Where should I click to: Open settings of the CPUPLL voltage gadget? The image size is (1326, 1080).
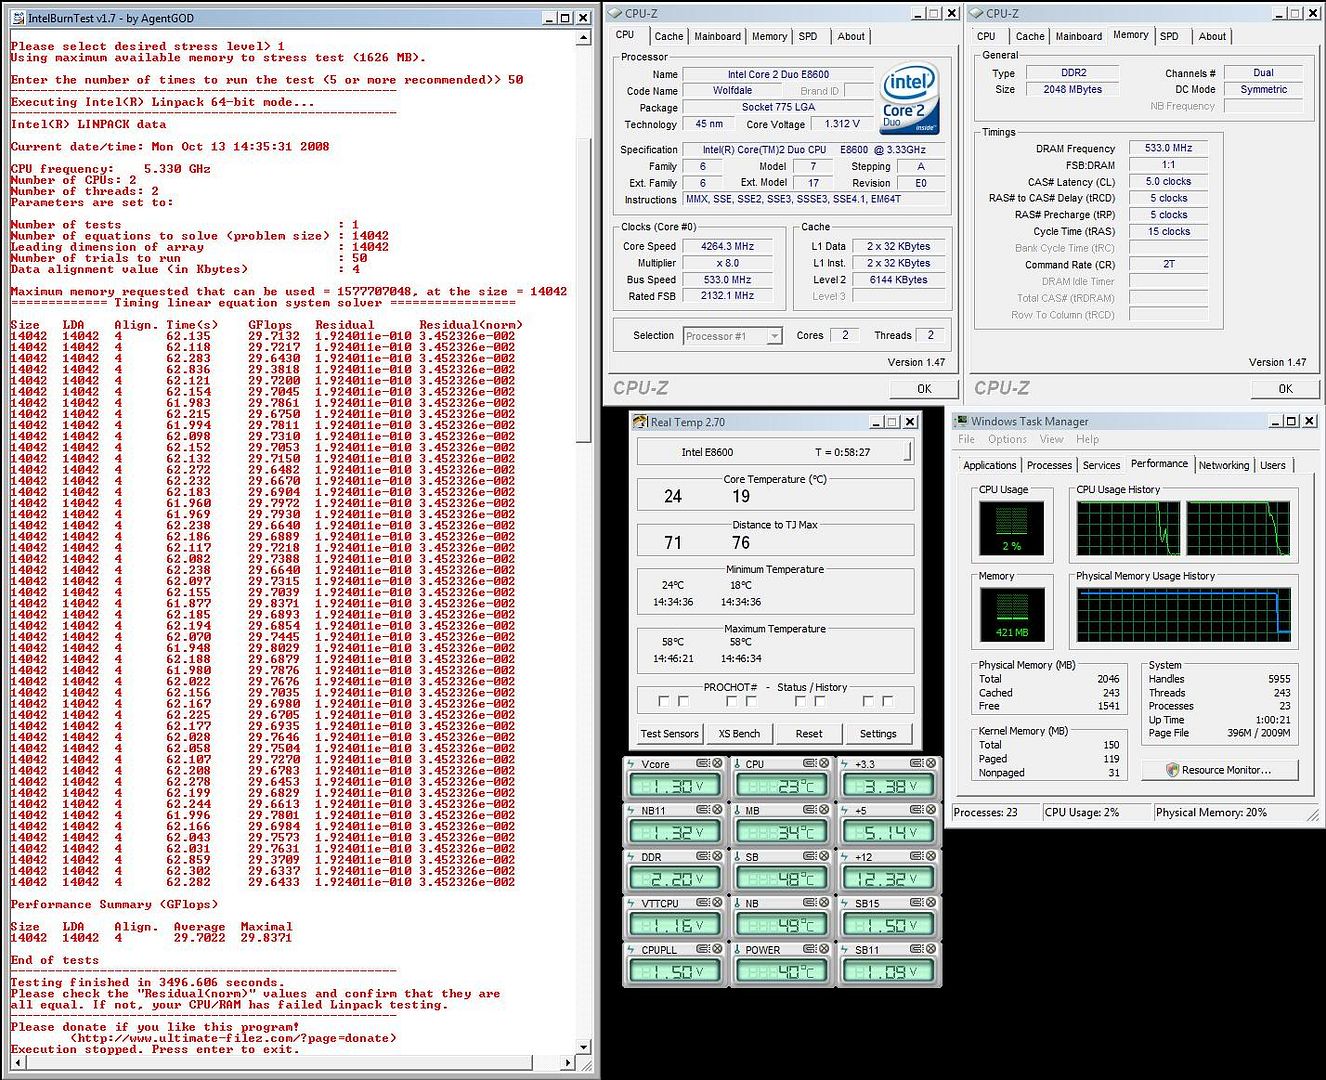pyautogui.click(x=703, y=949)
